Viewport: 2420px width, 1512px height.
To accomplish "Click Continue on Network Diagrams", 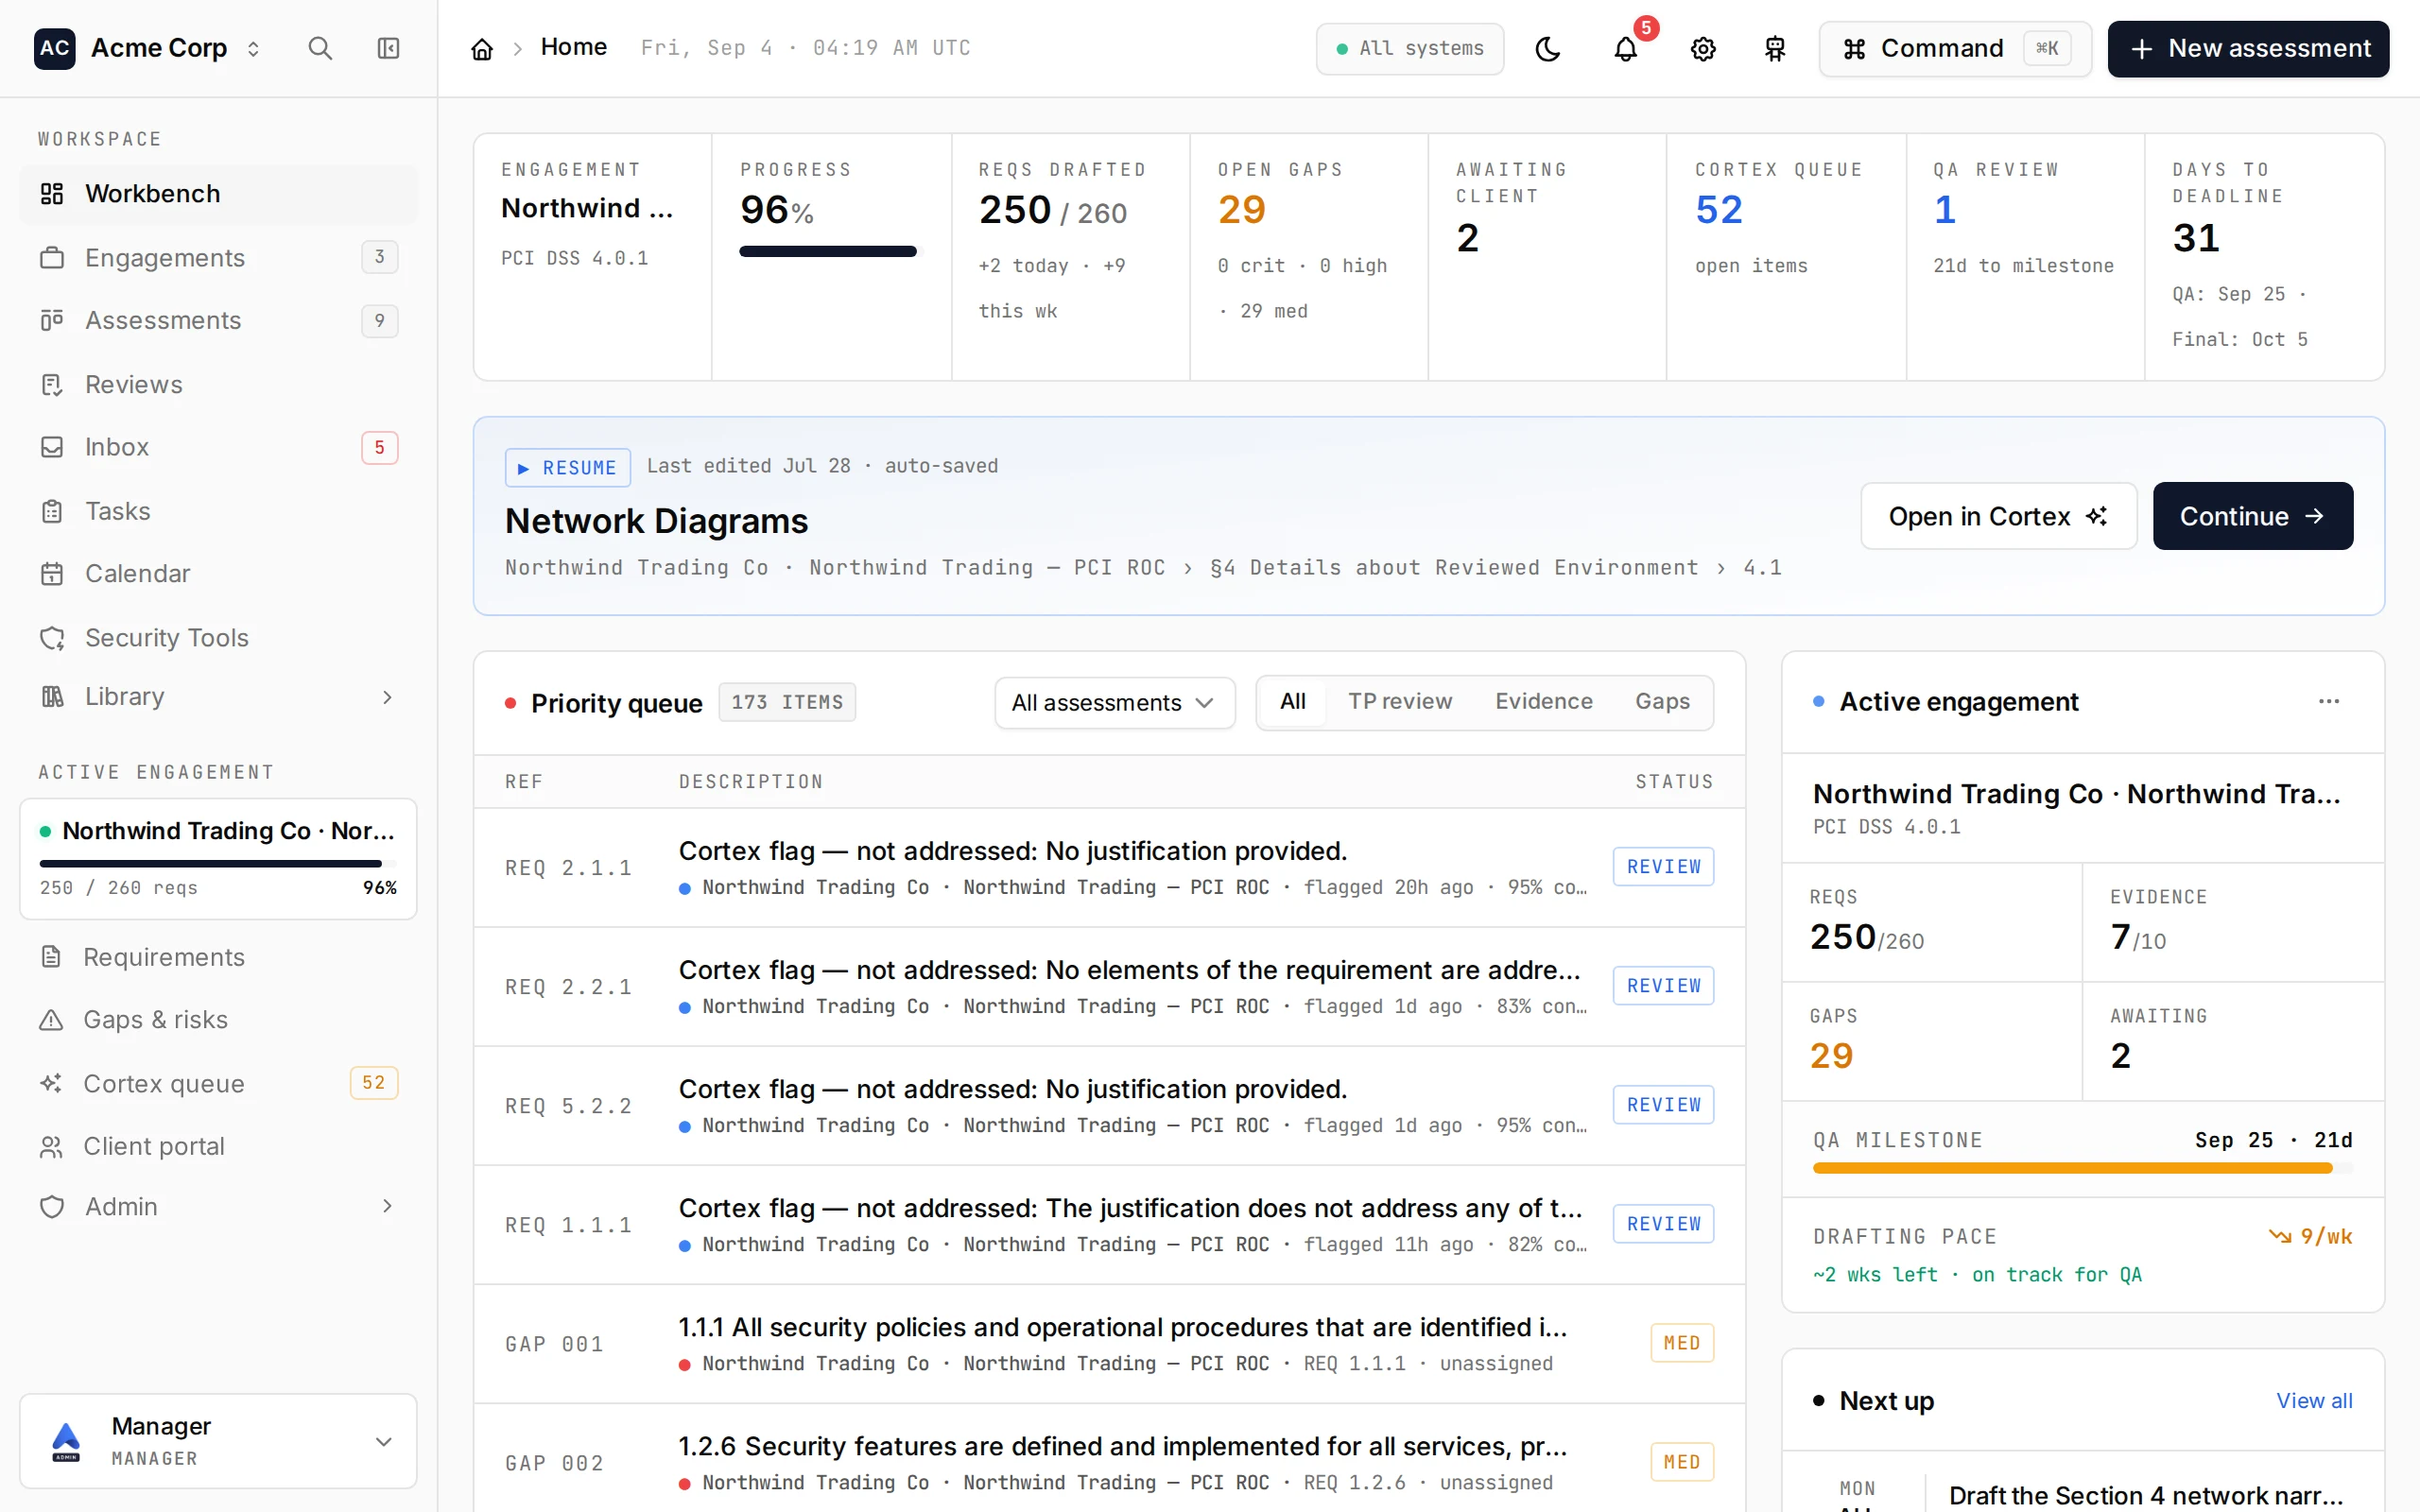I will point(2252,516).
